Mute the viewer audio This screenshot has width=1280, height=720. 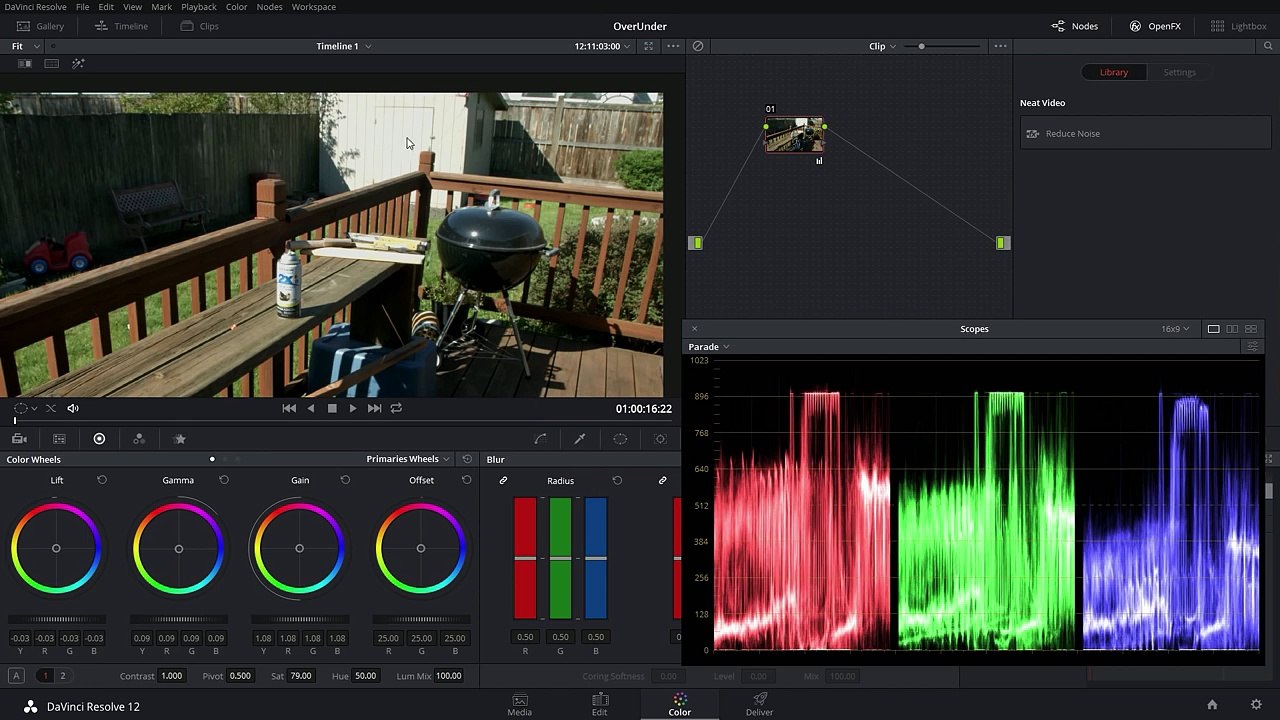point(73,408)
